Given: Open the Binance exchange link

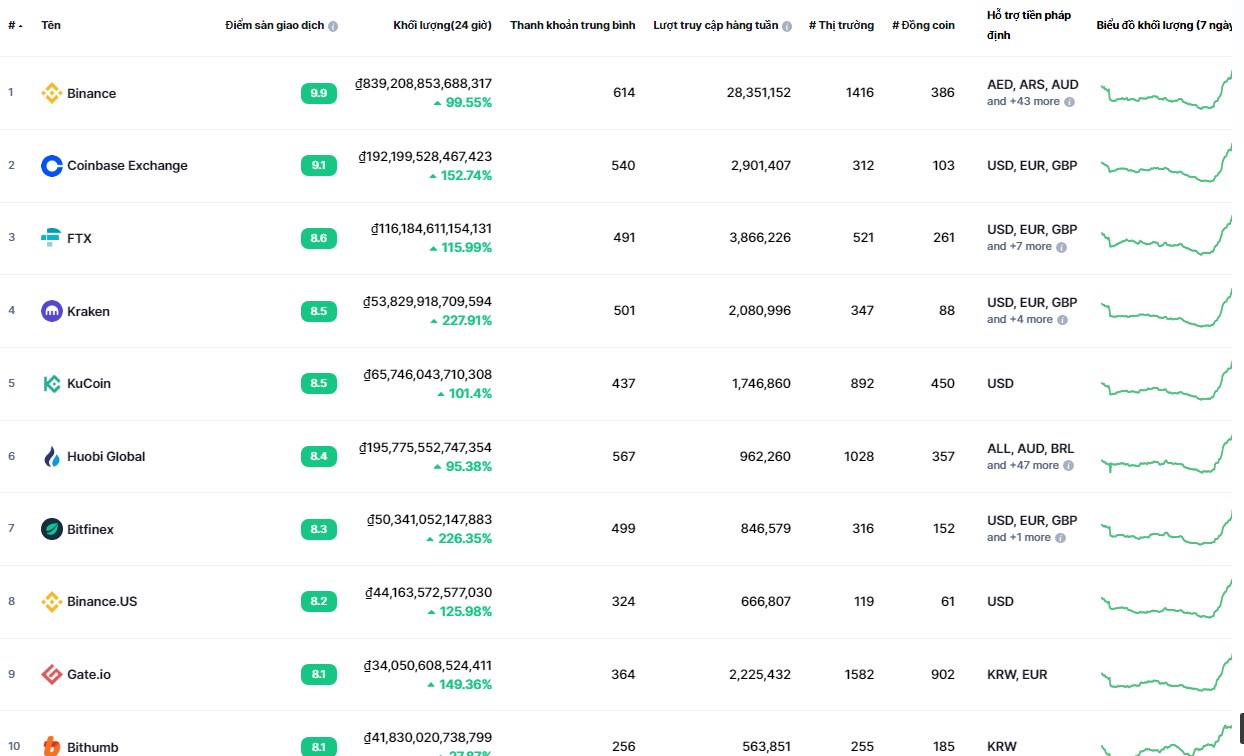Looking at the screenshot, I should [x=91, y=93].
